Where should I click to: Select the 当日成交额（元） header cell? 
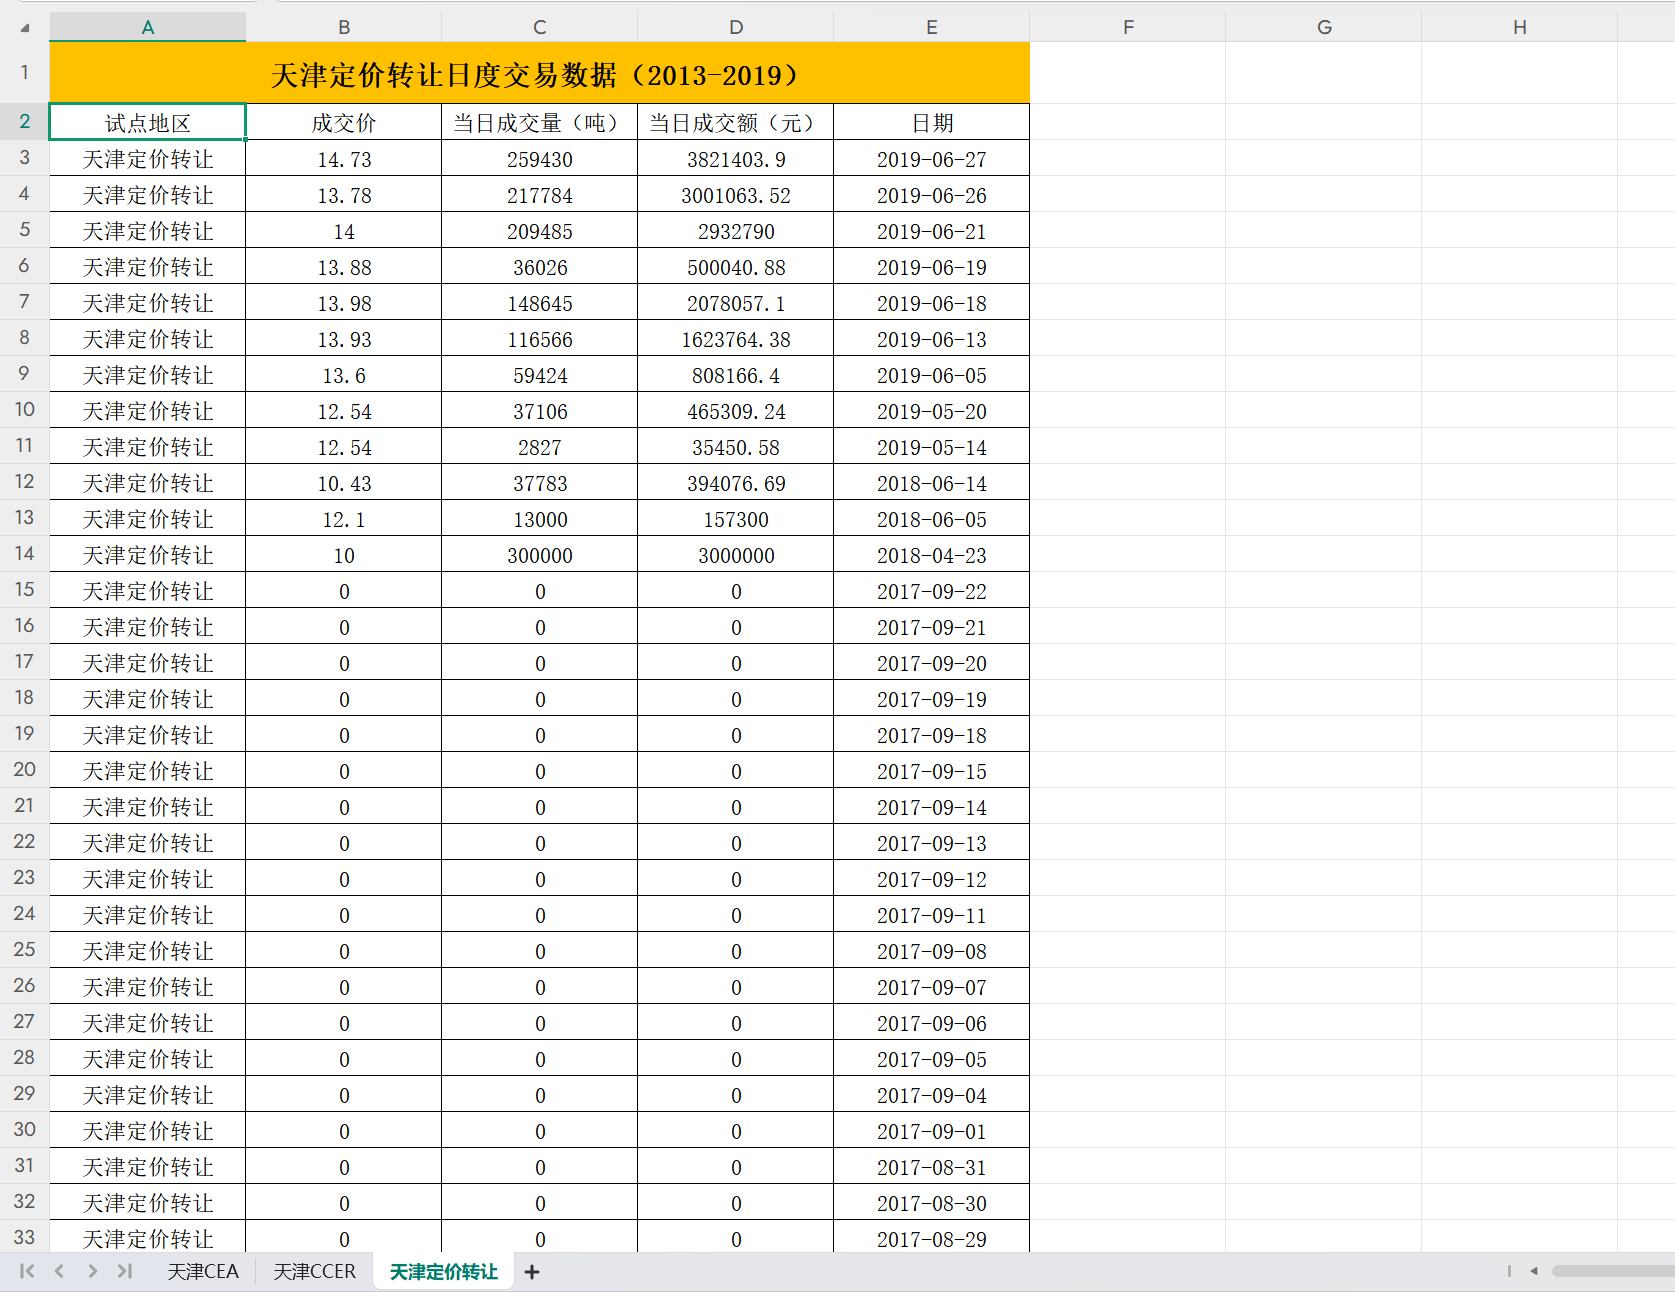tap(736, 122)
